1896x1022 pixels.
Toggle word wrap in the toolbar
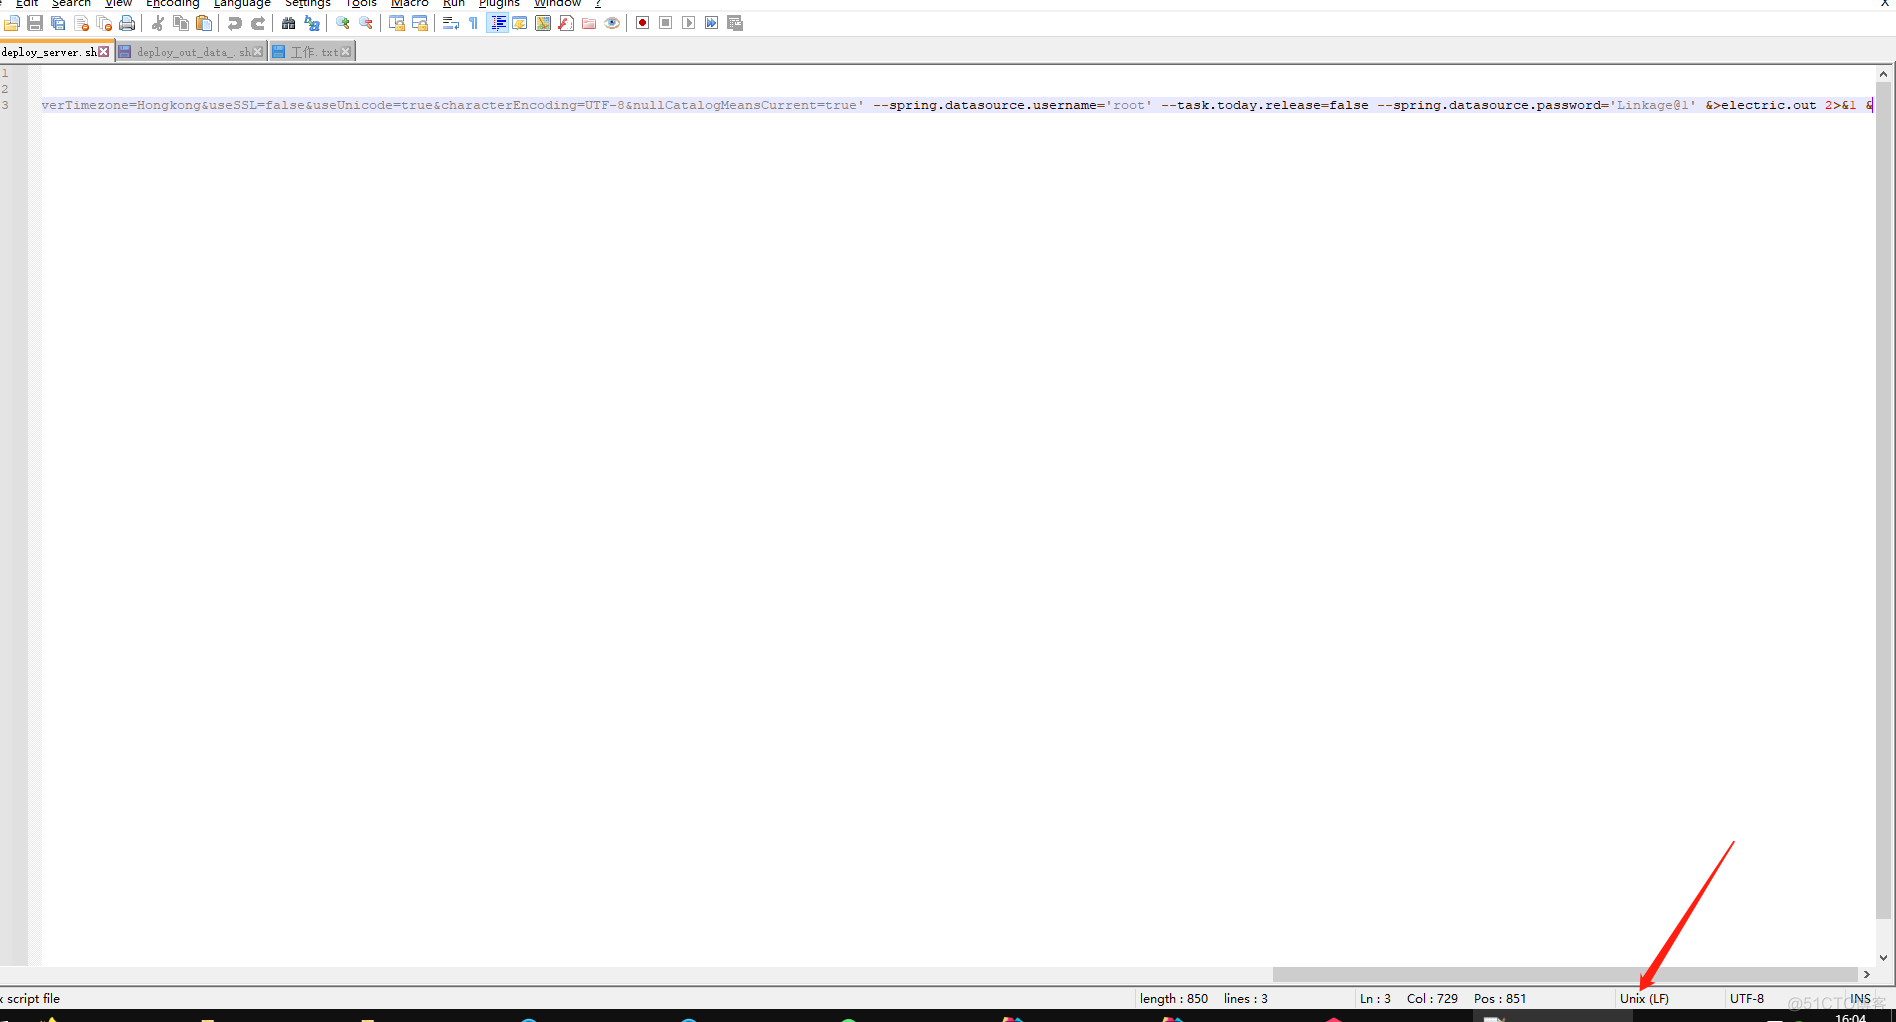point(451,23)
